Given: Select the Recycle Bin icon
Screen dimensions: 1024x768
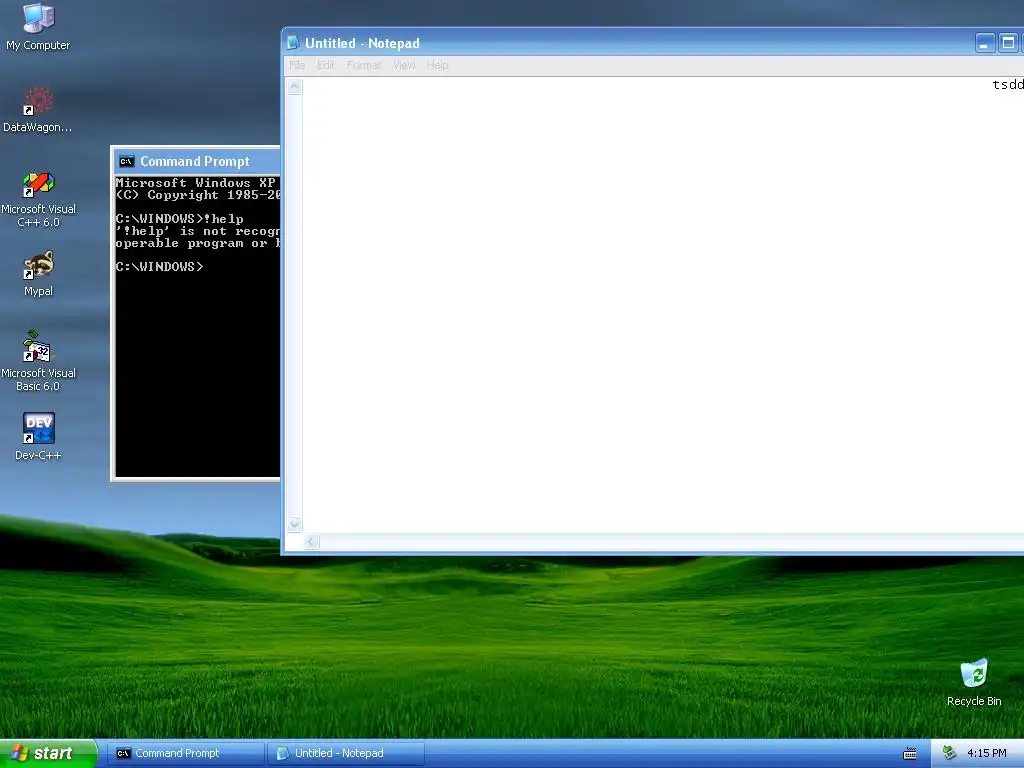Looking at the screenshot, I should [x=974, y=682].
